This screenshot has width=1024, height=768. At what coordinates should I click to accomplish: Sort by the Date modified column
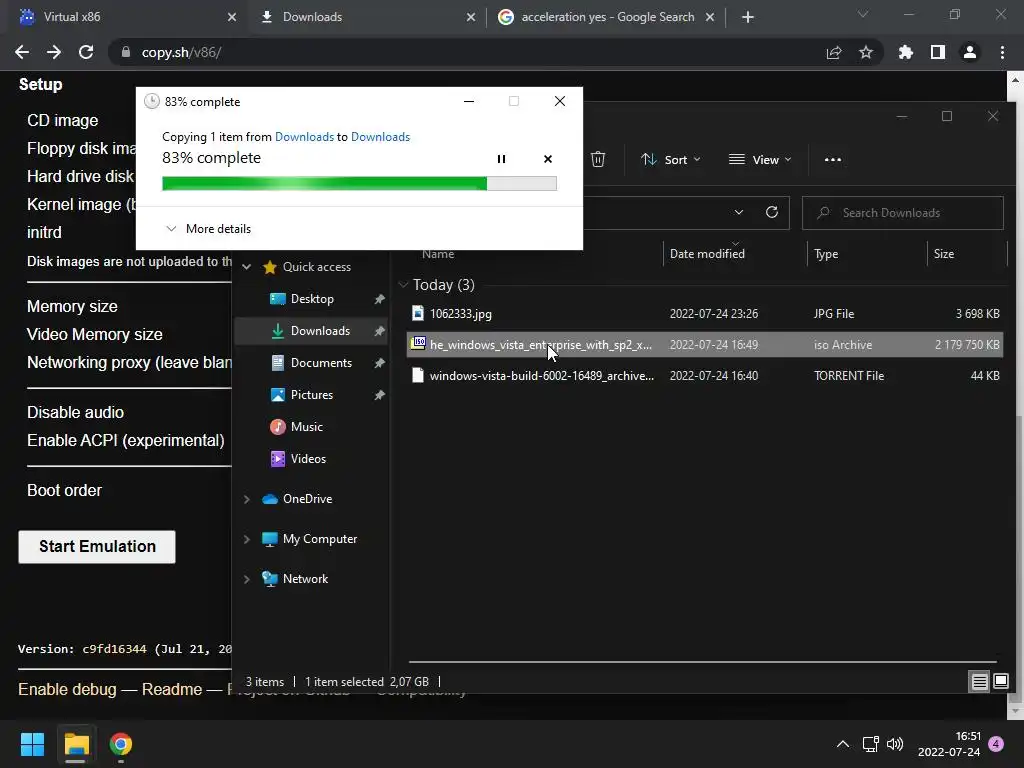coord(707,253)
